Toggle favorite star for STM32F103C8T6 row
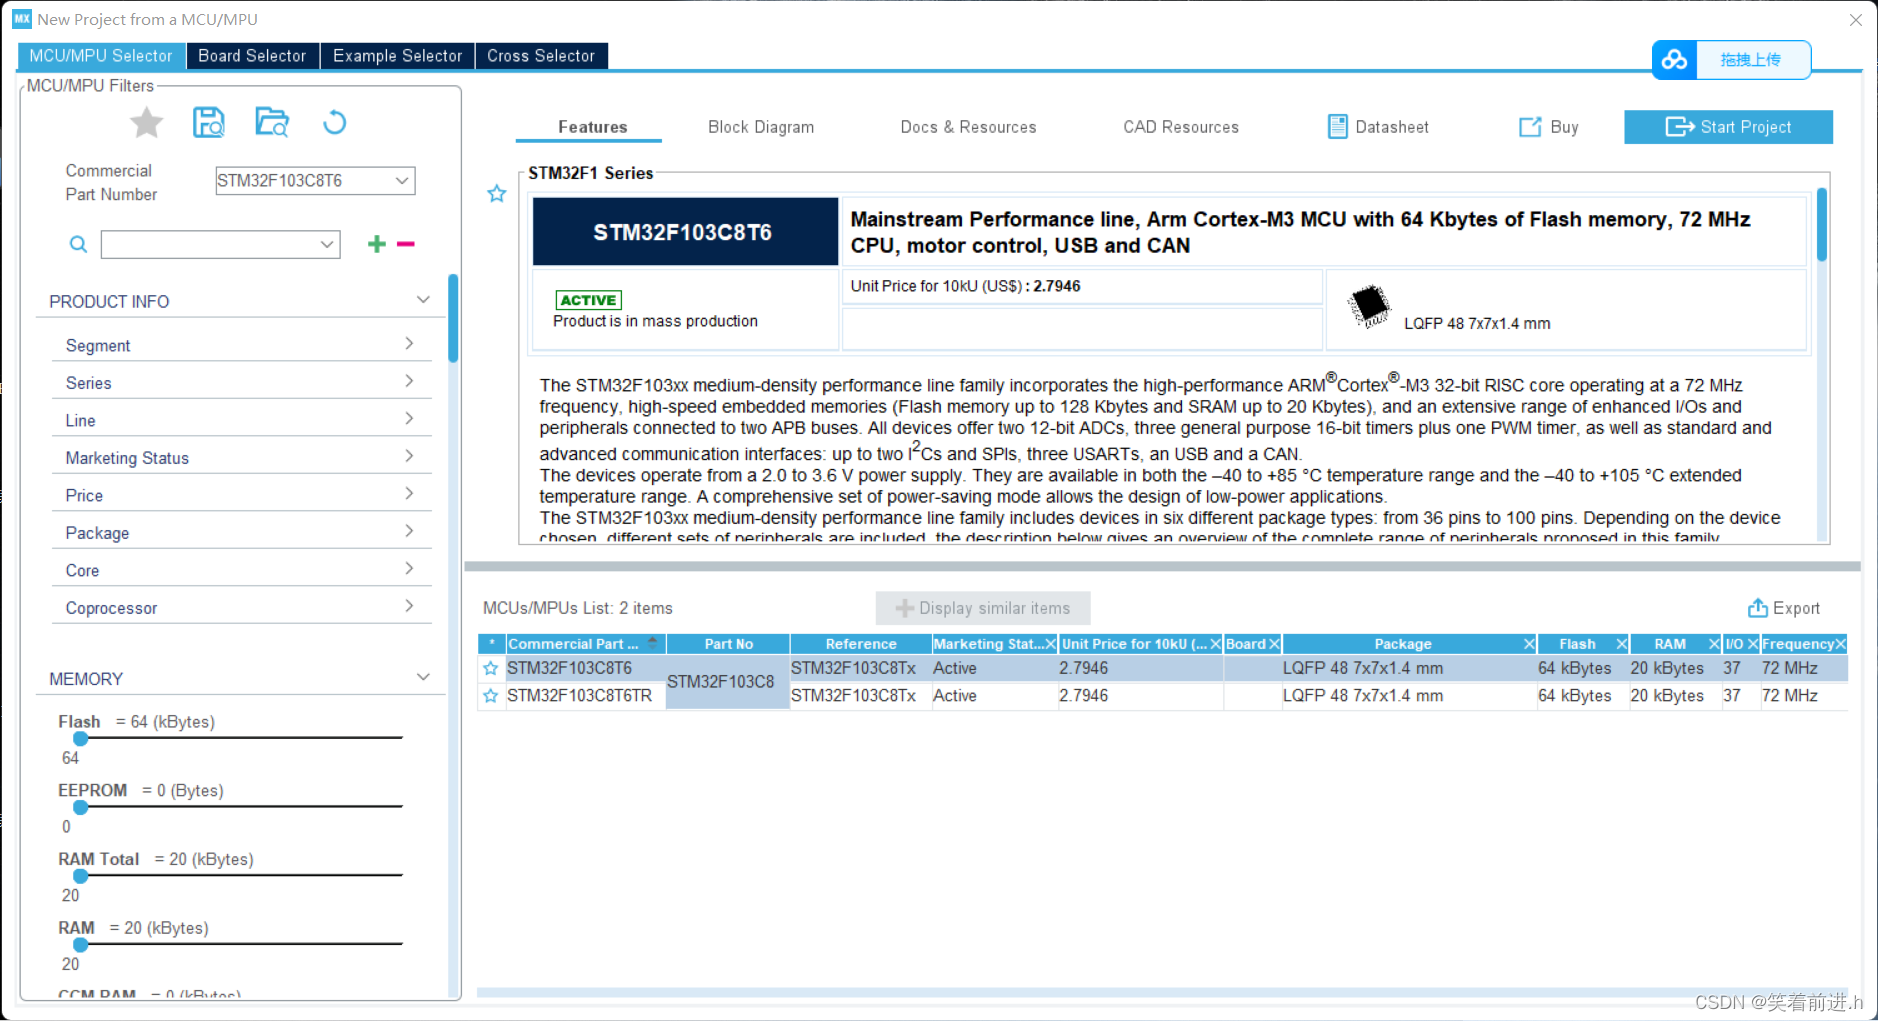Screen dimensions: 1878x1021 (x=490, y=668)
